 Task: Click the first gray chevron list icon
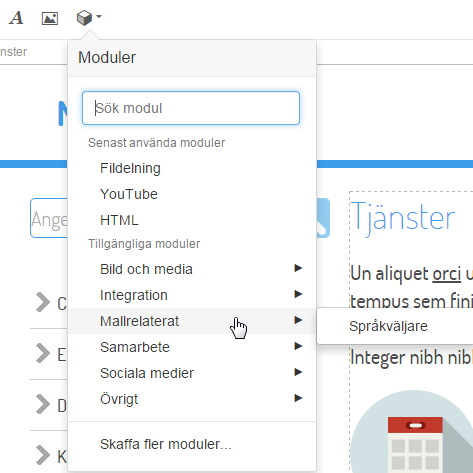coord(43,302)
